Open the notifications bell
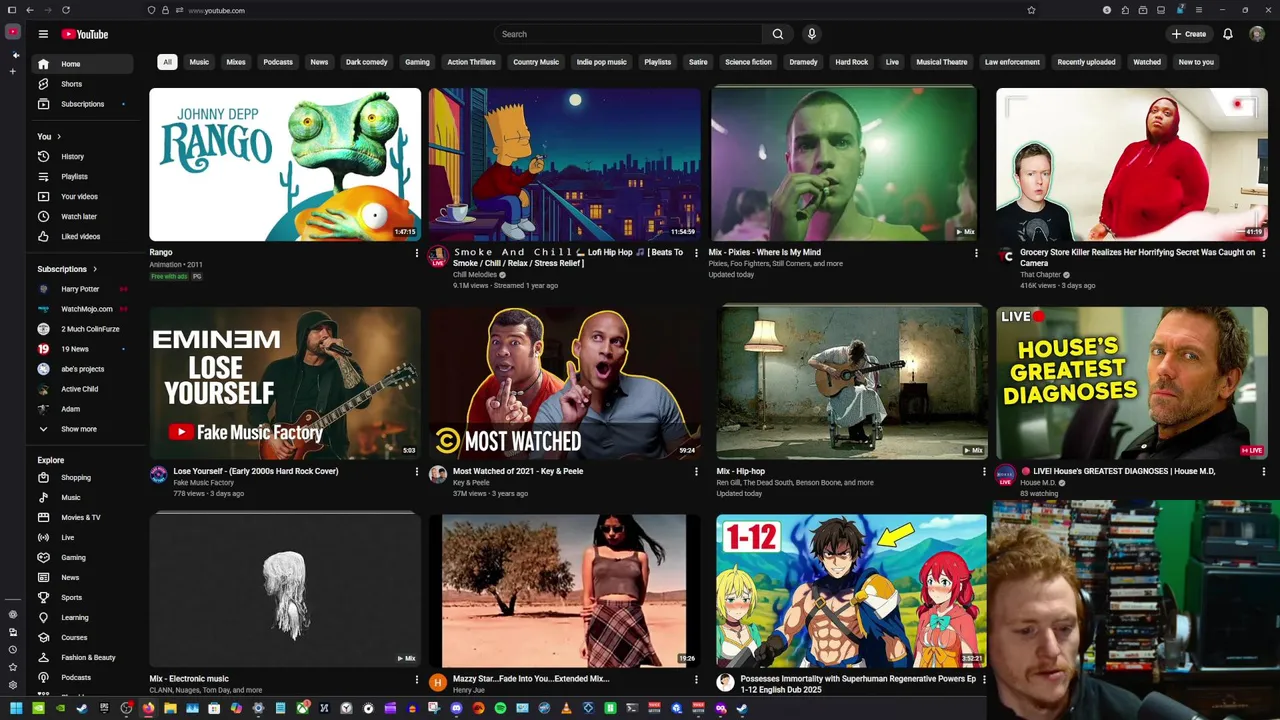This screenshot has height=720, width=1280. [x=1227, y=34]
